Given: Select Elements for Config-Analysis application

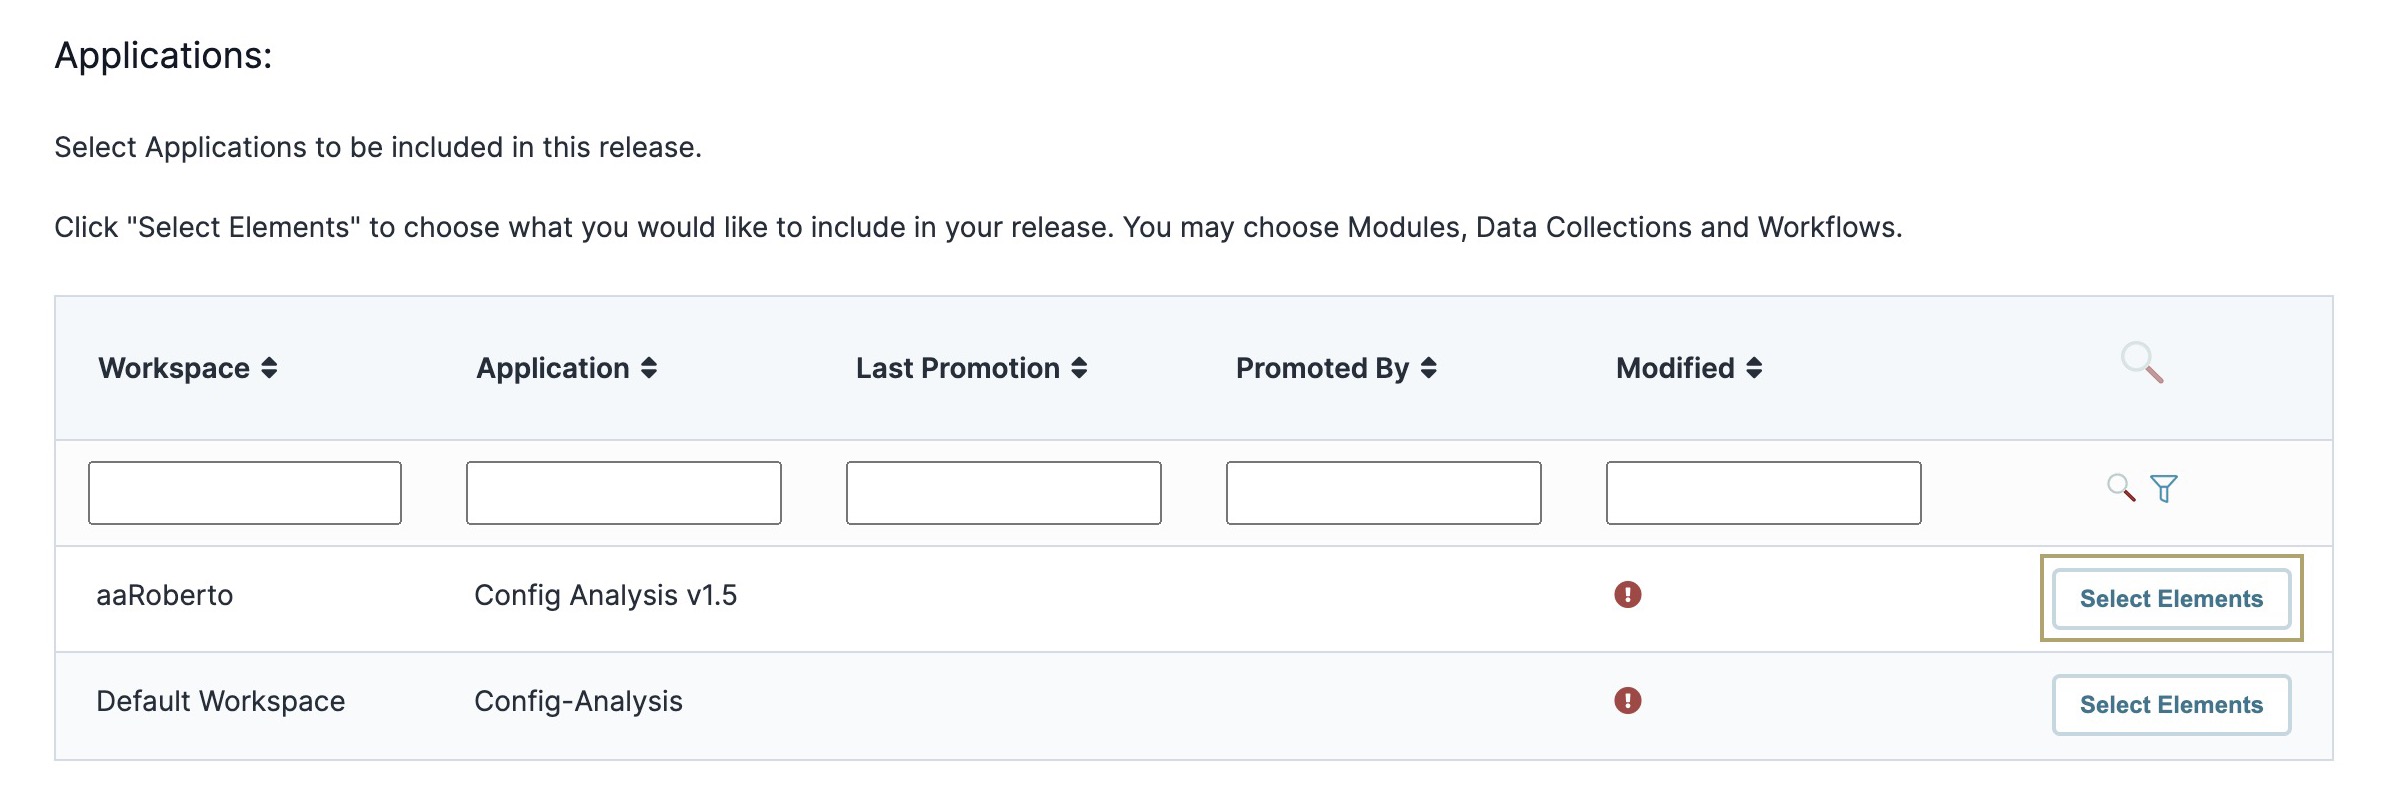Looking at the screenshot, I should [x=2171, y=705].
